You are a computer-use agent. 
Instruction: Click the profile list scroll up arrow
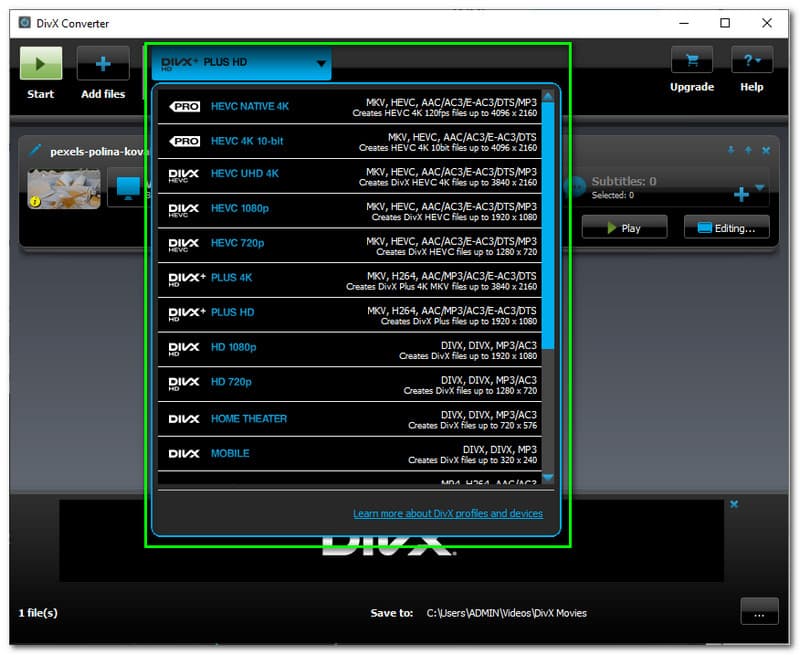click(x=548, y=96)
